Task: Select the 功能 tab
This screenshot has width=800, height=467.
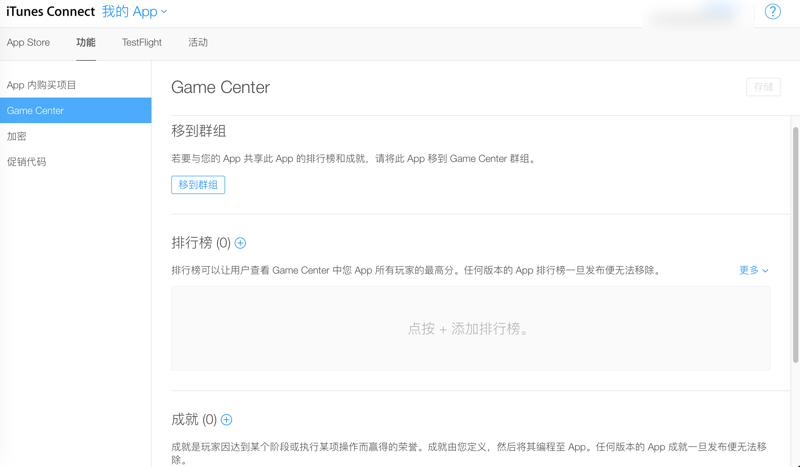Action: coord(86,42)
